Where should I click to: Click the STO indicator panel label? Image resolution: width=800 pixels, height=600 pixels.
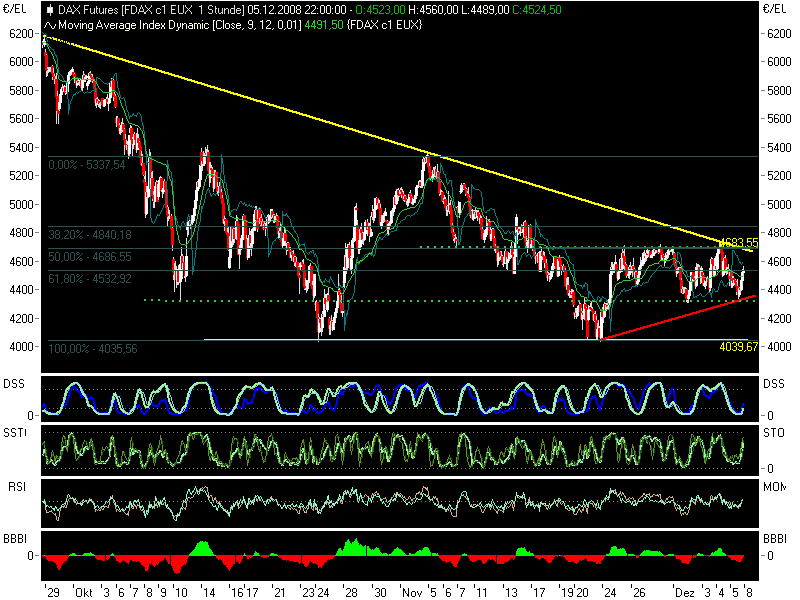(x=773, y=433)
